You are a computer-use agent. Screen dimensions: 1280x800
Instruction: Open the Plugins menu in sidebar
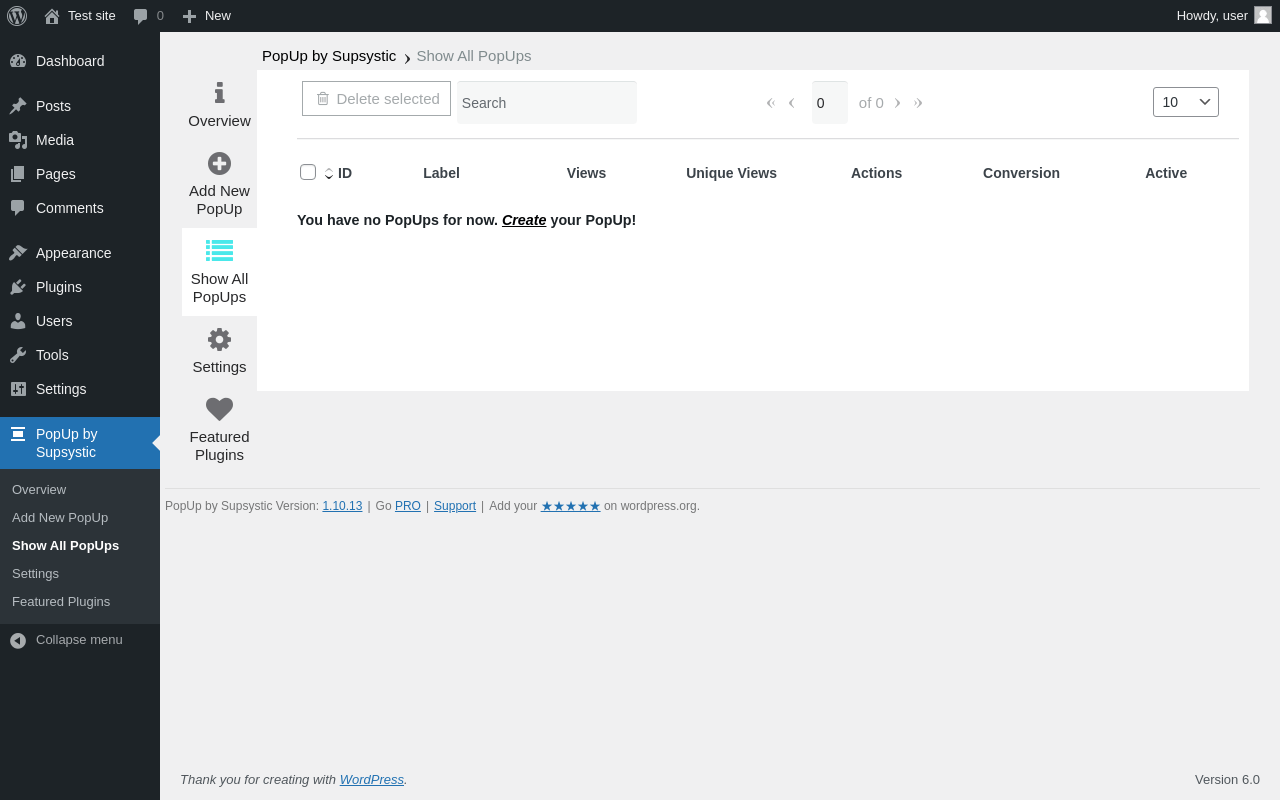[x=59, y=287]
